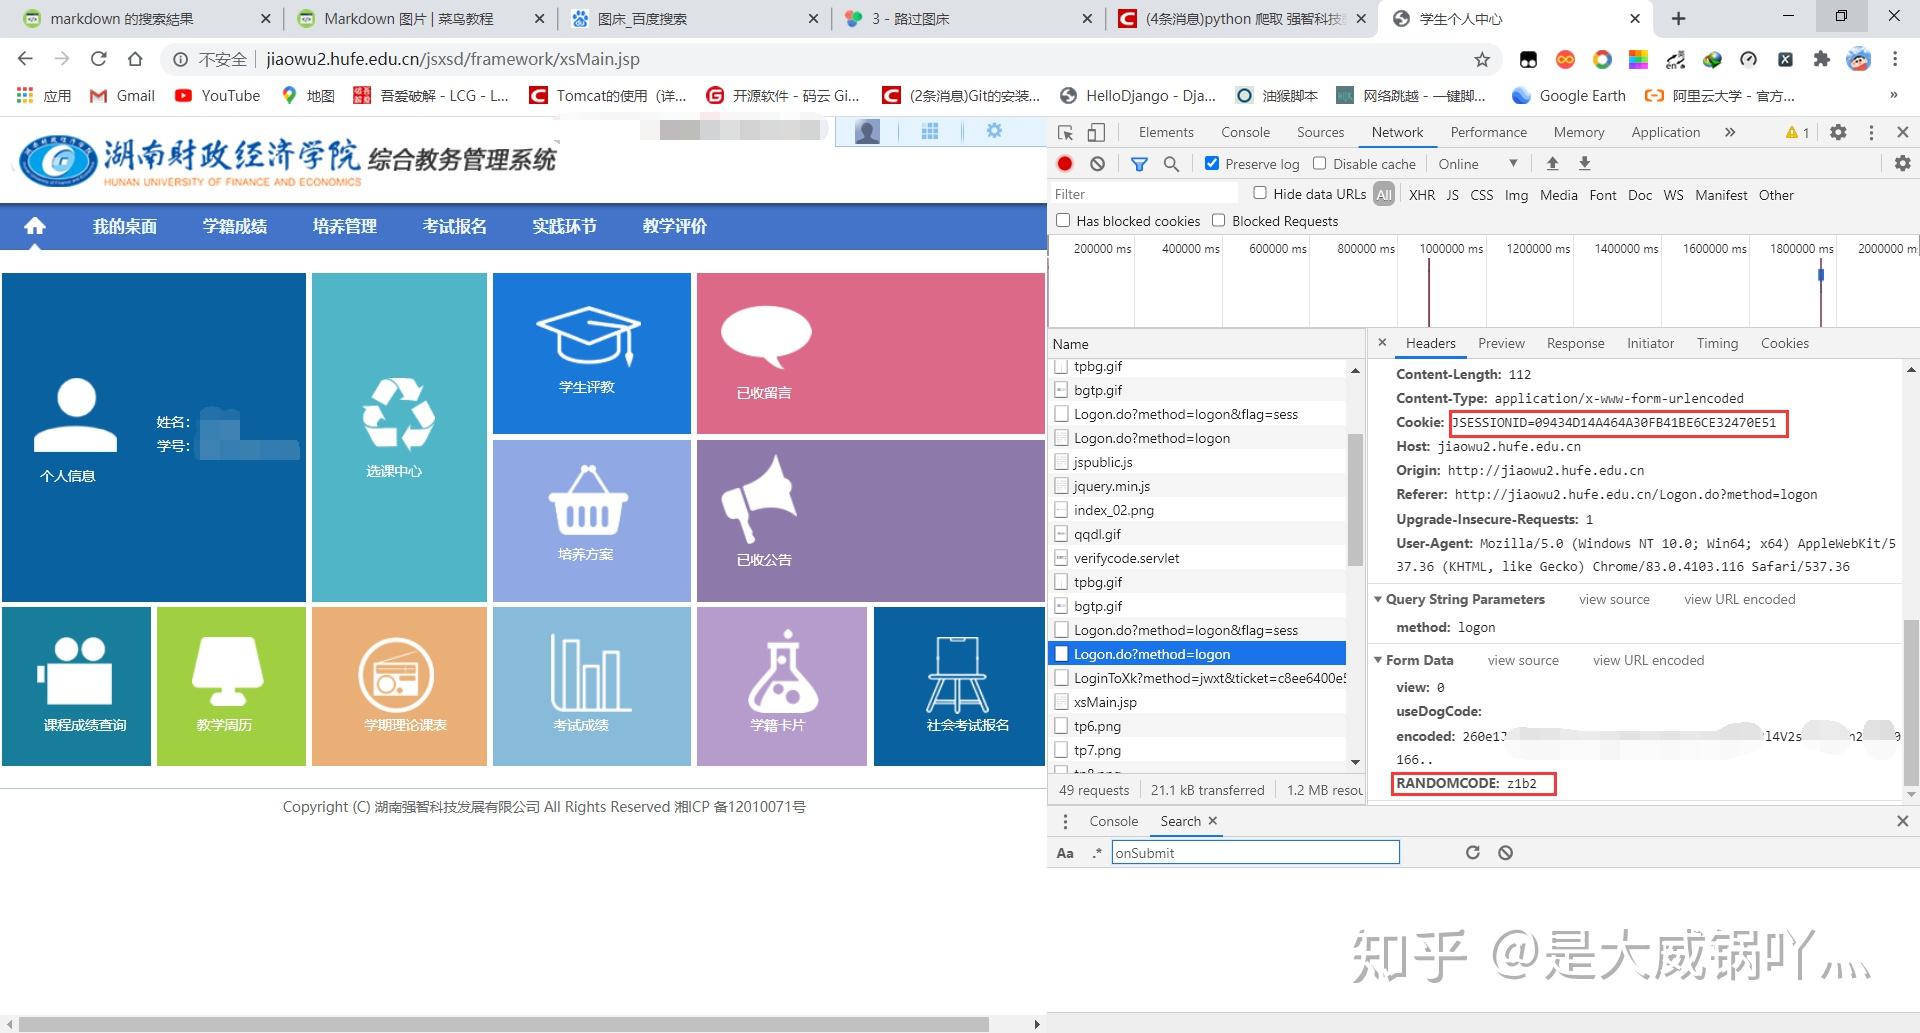This screenshot has width=1920, height=1033.
Task: Open DevTools main settings gear
Action: pos(1838,132)
